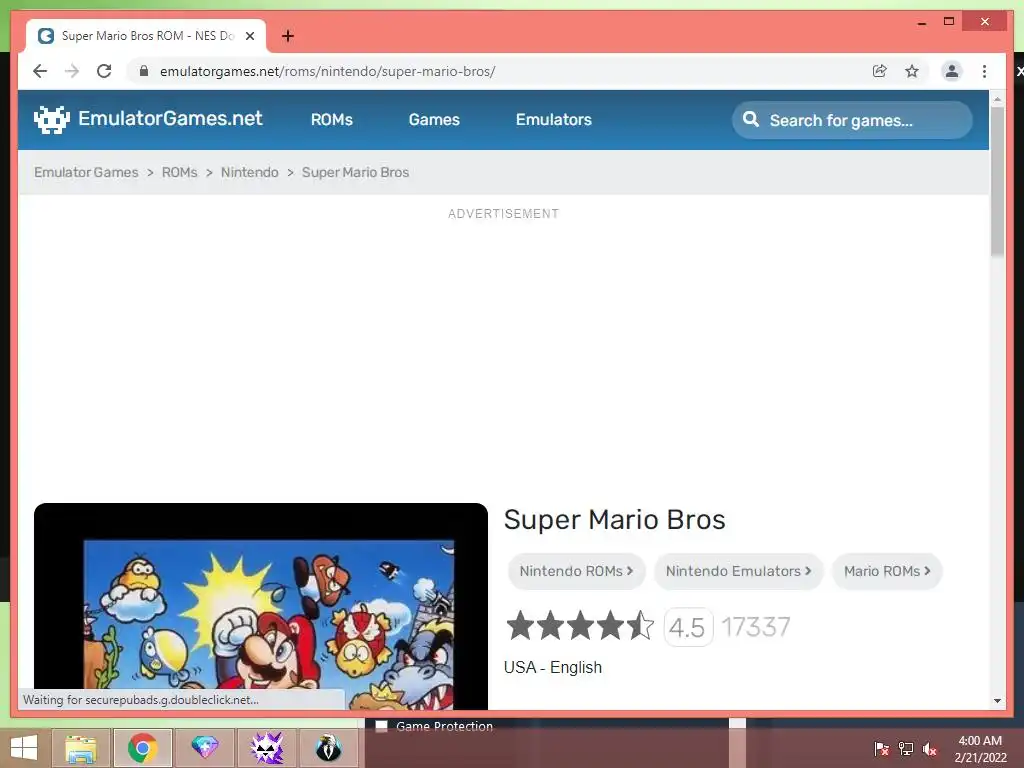Viewport: 1024px width, 768px height.
Task: Open the Emulators navigation menu
Action: [x=554, y=120]
